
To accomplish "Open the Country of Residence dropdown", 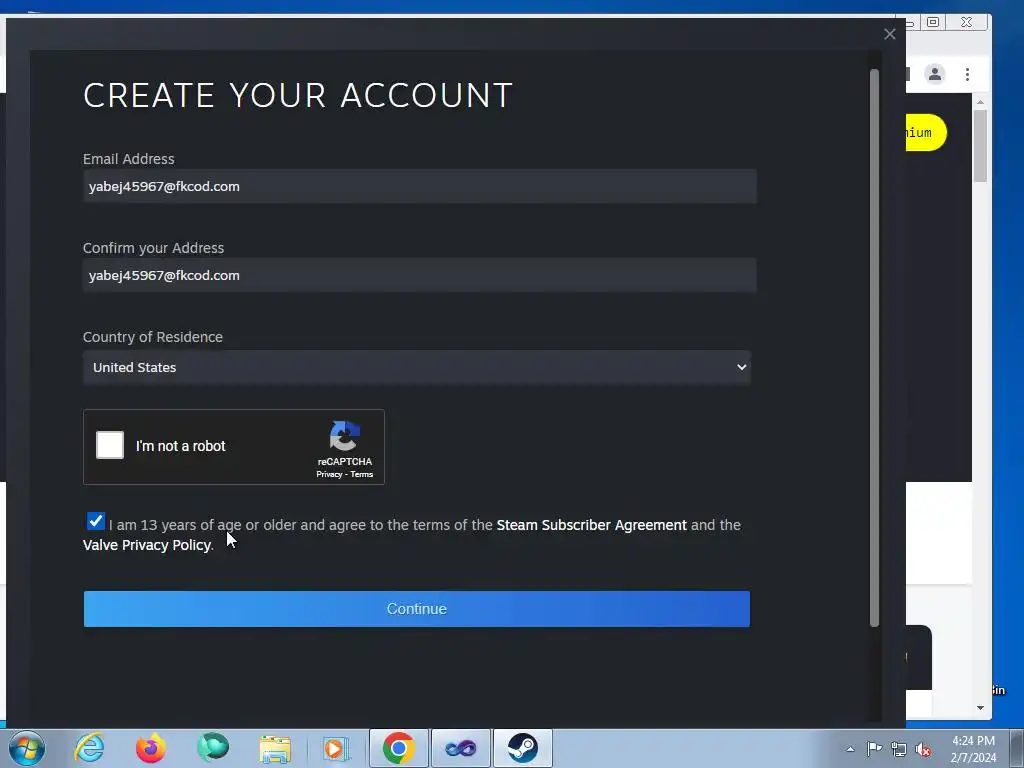I will [x=417, y=367].
